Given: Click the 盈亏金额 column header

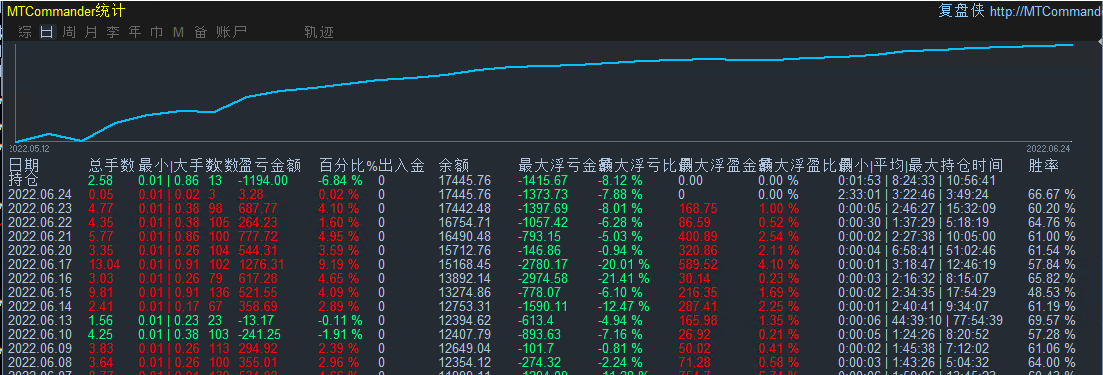Looking at the screenshot, I should [270, 165].
